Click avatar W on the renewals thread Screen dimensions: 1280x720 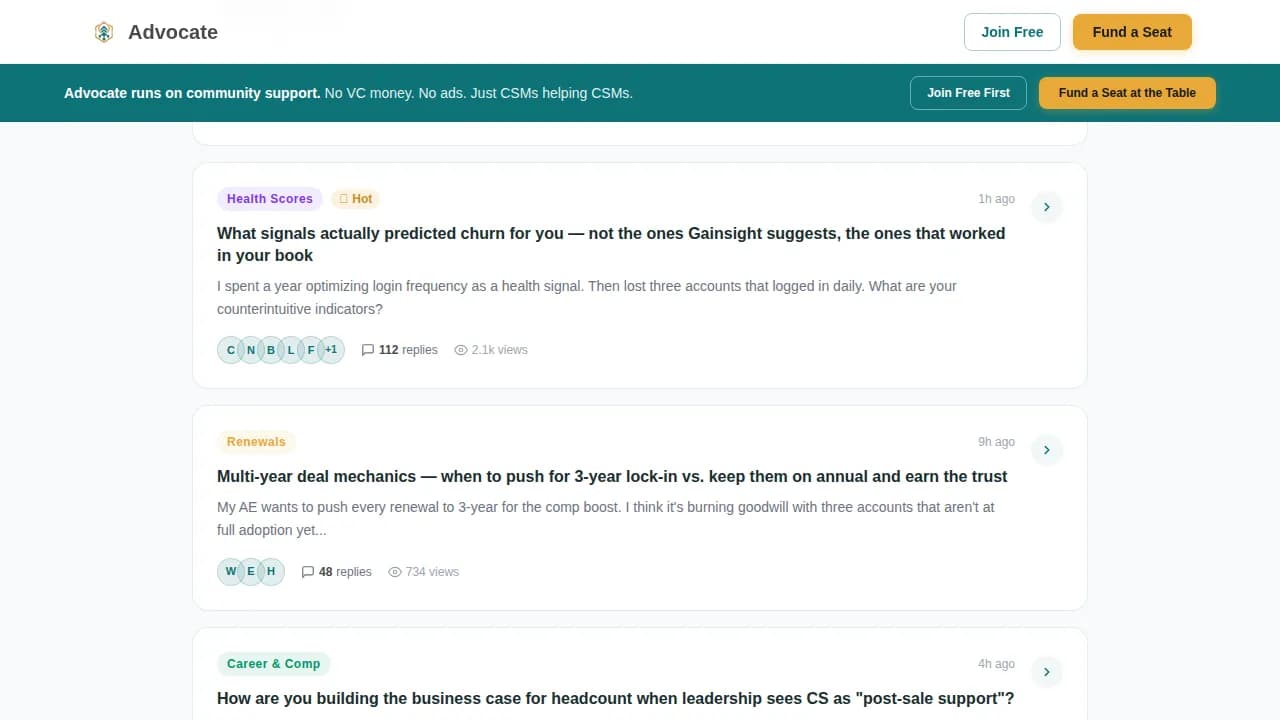tap(231, 571)
